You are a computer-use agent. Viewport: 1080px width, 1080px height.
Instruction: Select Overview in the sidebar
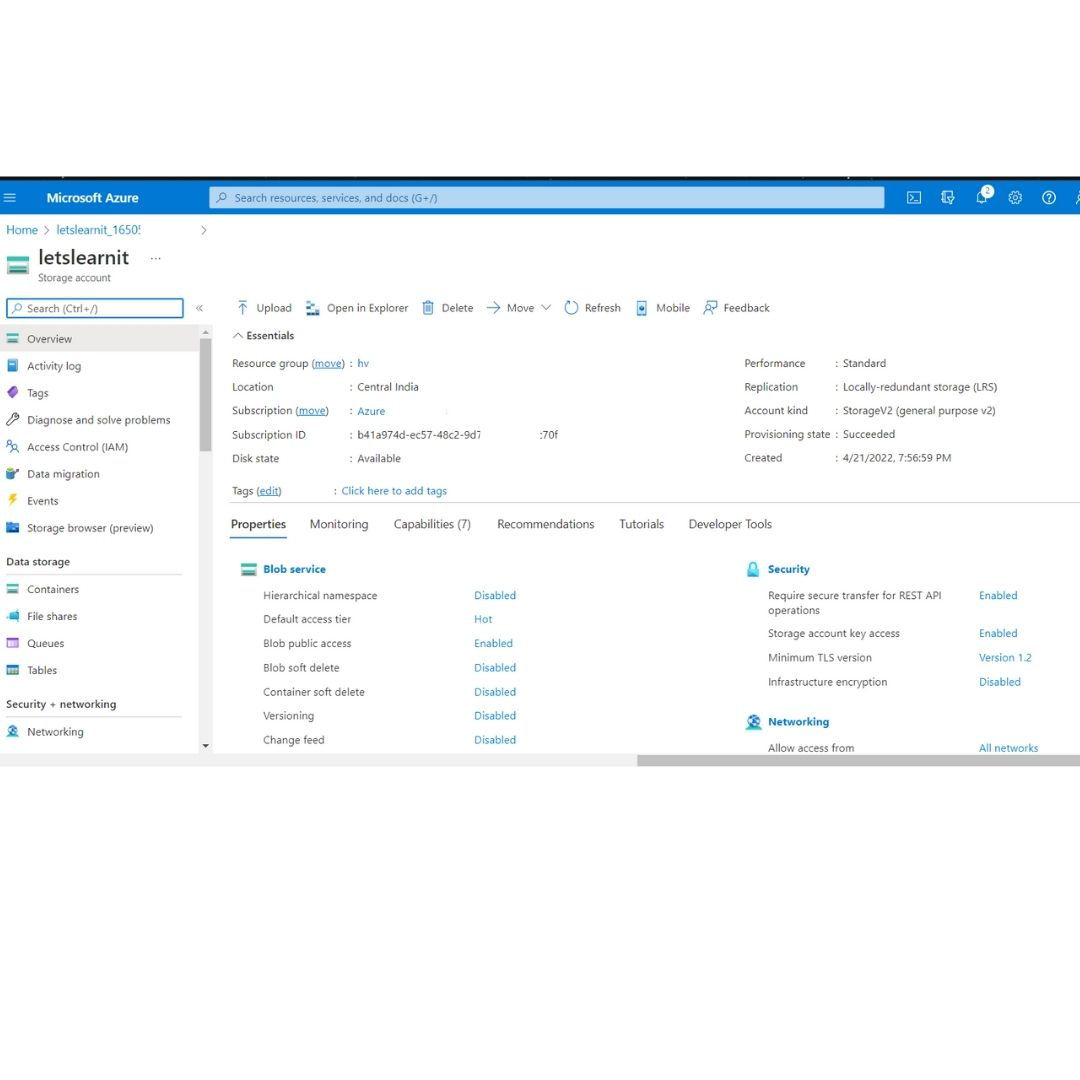(x=100, y=339)
